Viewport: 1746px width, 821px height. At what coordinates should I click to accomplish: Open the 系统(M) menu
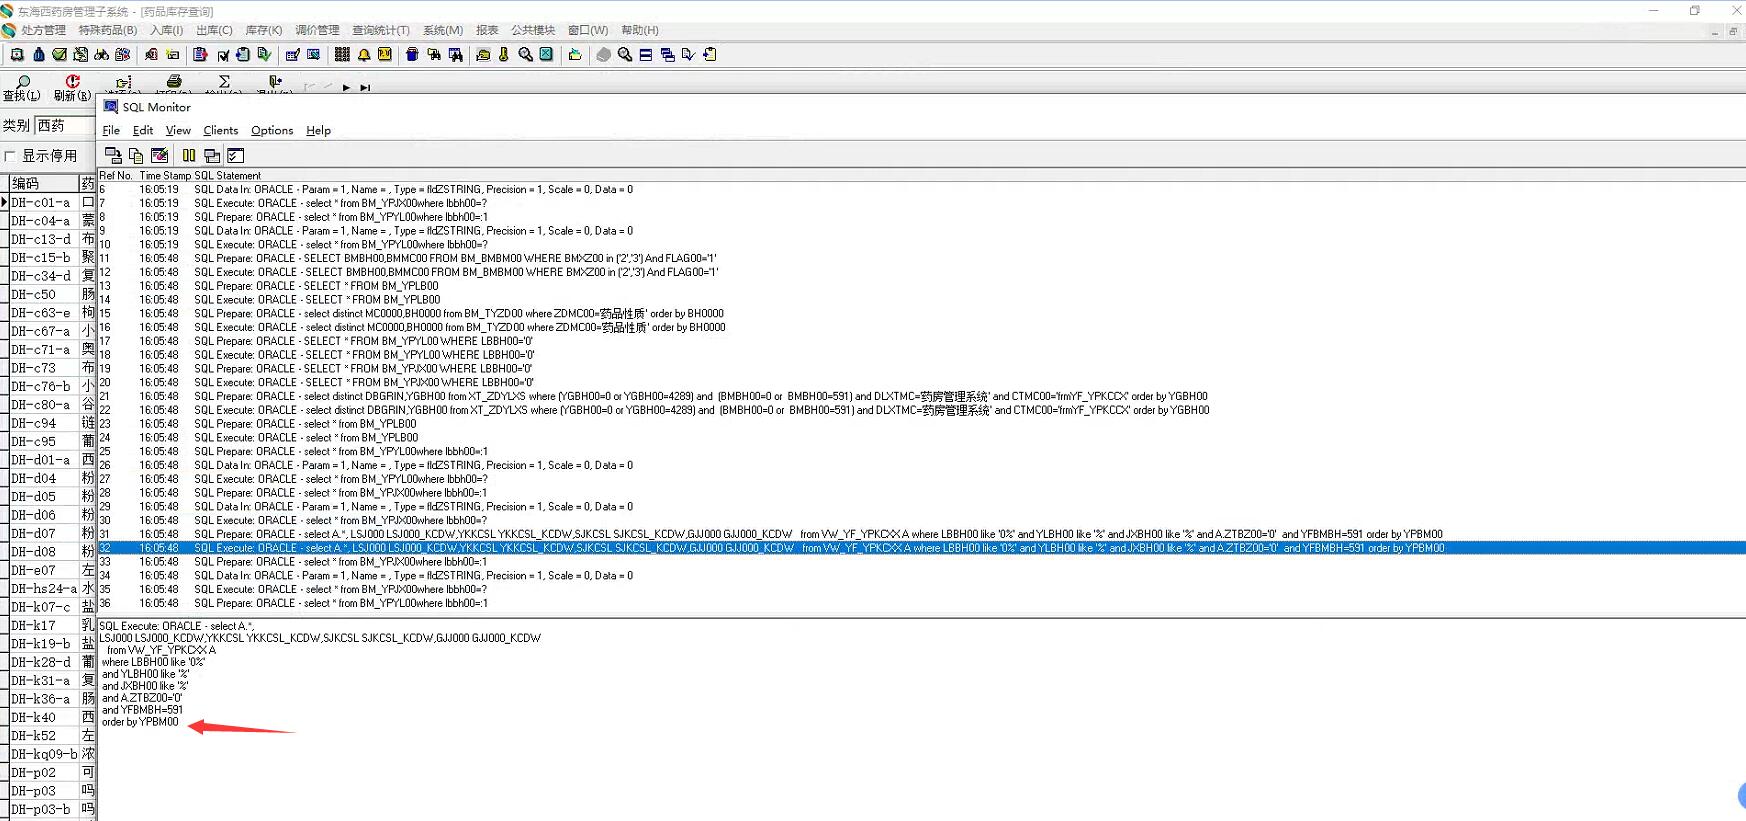443,30
